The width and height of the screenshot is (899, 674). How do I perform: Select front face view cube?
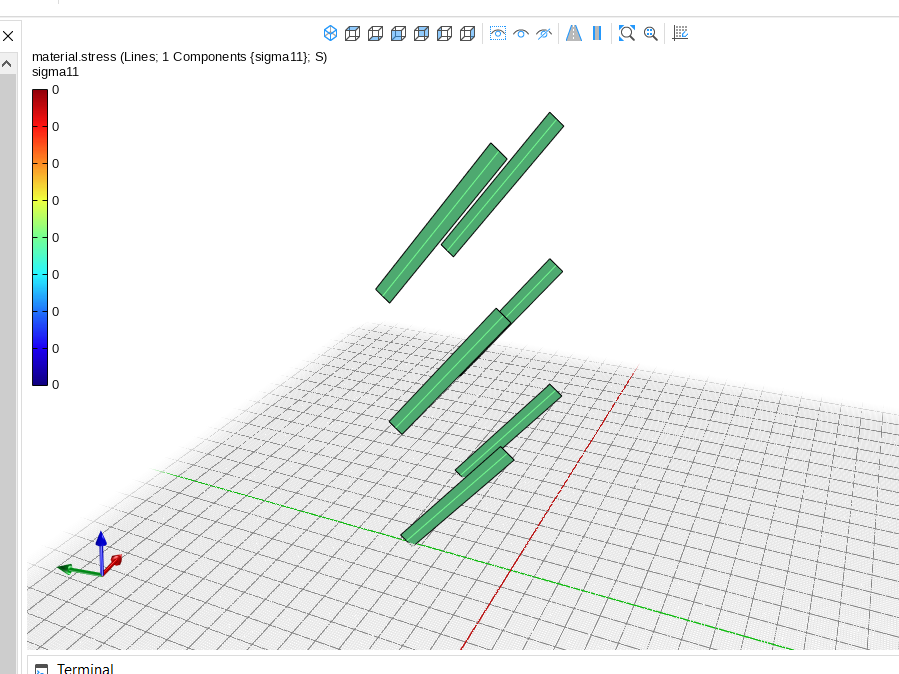(398, 33)
